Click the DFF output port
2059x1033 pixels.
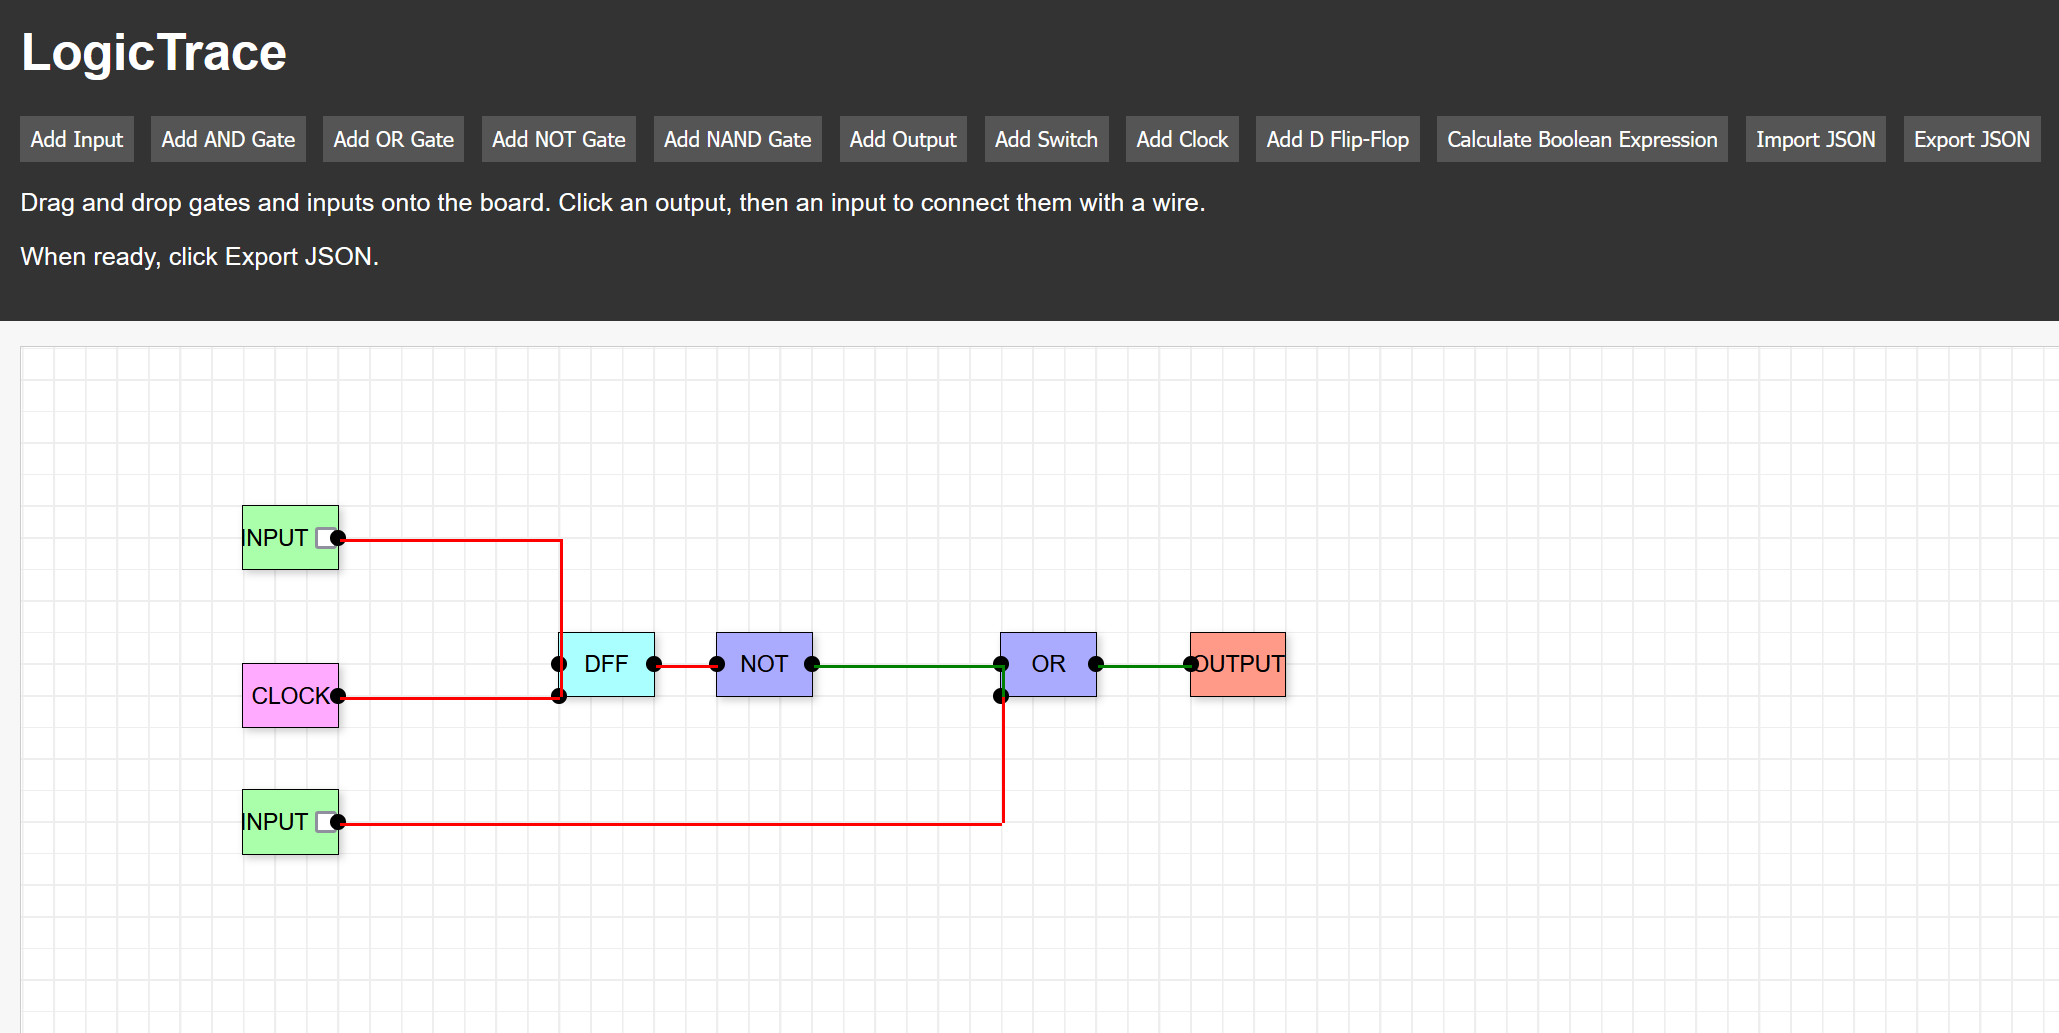654,664
